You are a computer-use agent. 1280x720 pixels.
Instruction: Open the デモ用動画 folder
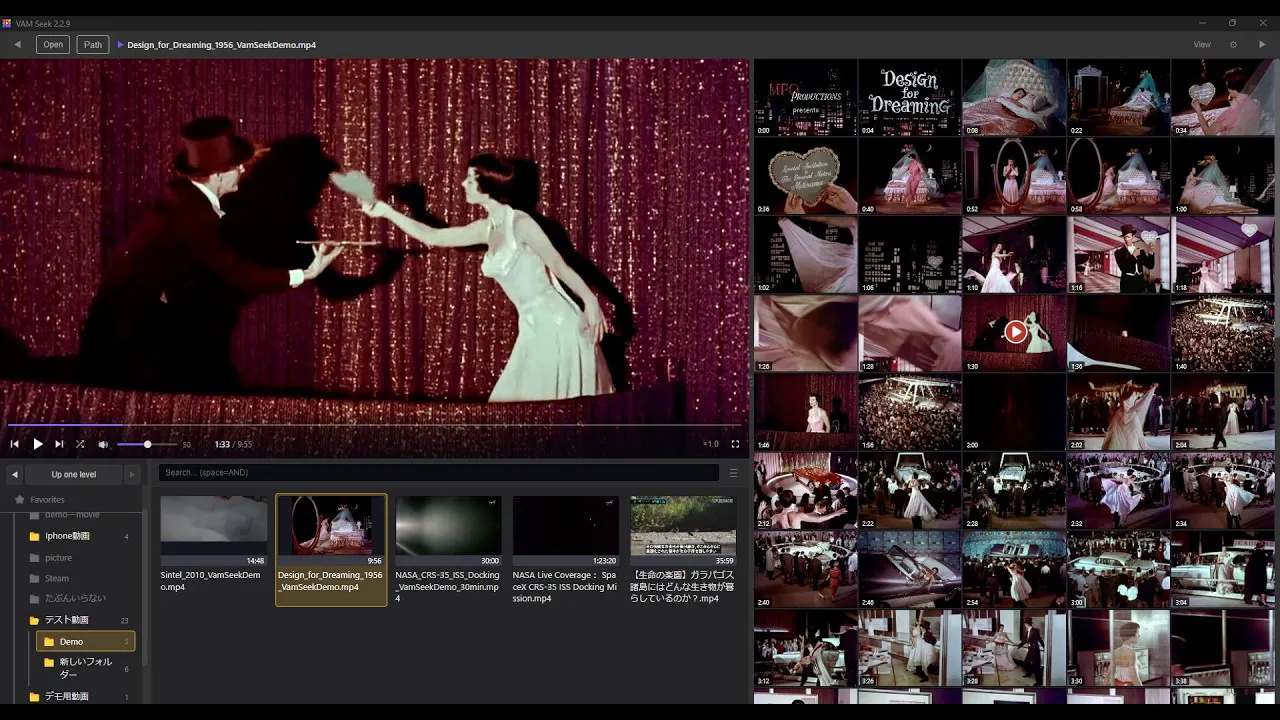tap(80, 696)
